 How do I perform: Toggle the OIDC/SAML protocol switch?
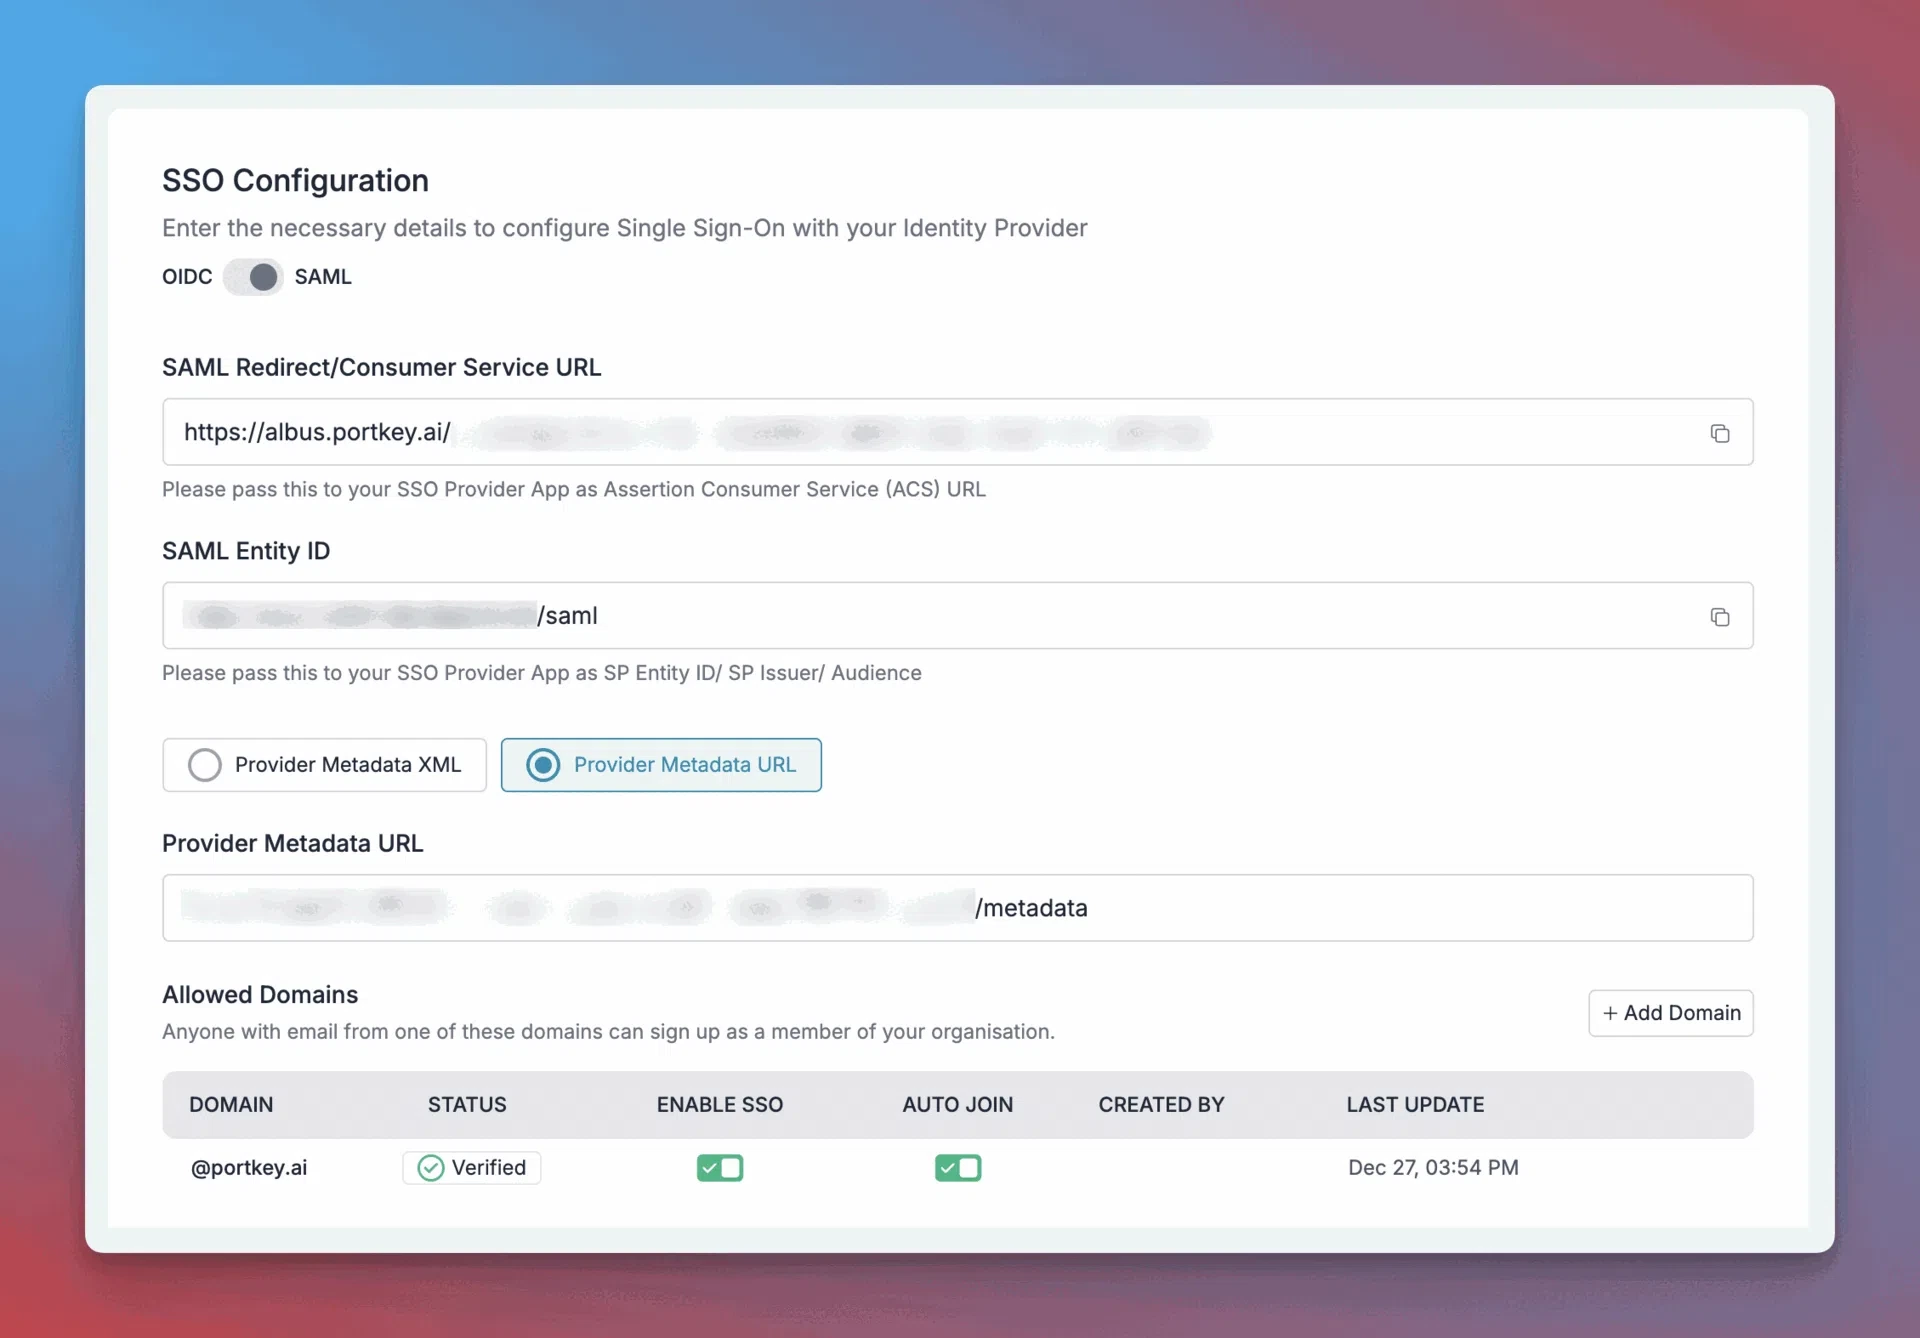point(254,277)
